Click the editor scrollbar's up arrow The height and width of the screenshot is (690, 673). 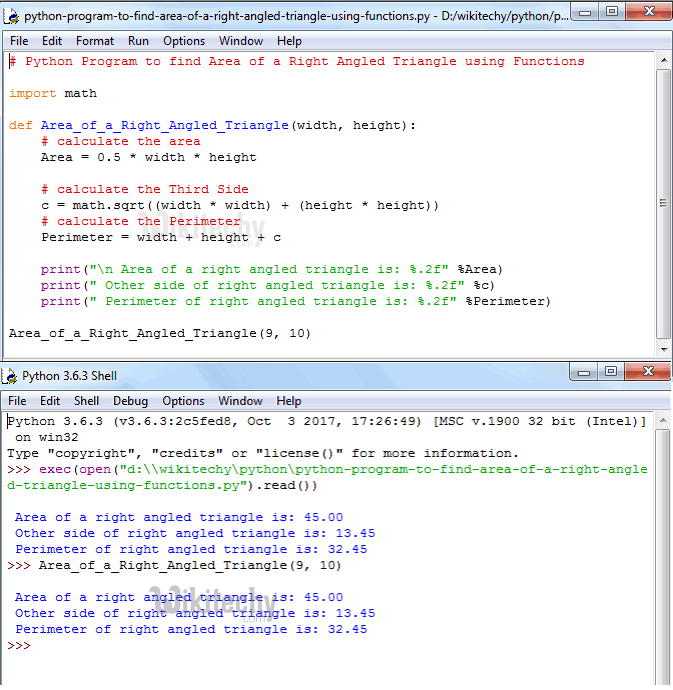664,62
